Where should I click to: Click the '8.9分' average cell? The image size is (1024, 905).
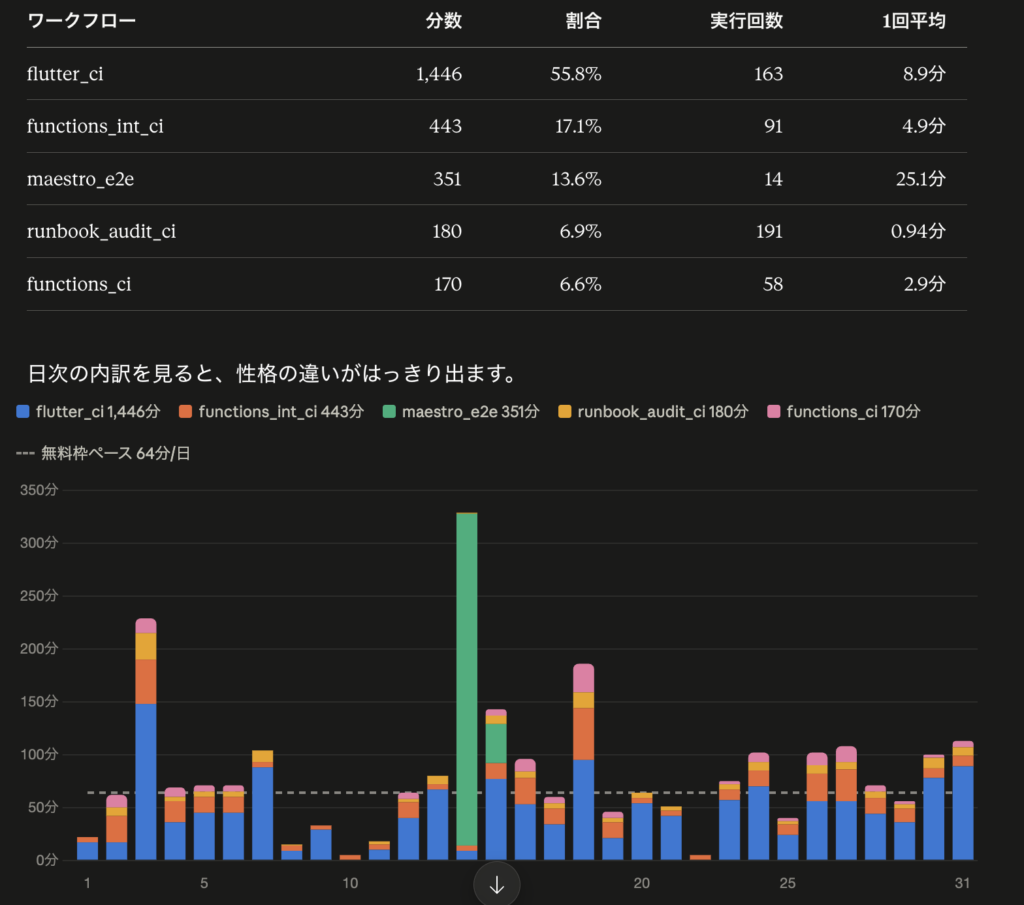(x=924, y=74)
